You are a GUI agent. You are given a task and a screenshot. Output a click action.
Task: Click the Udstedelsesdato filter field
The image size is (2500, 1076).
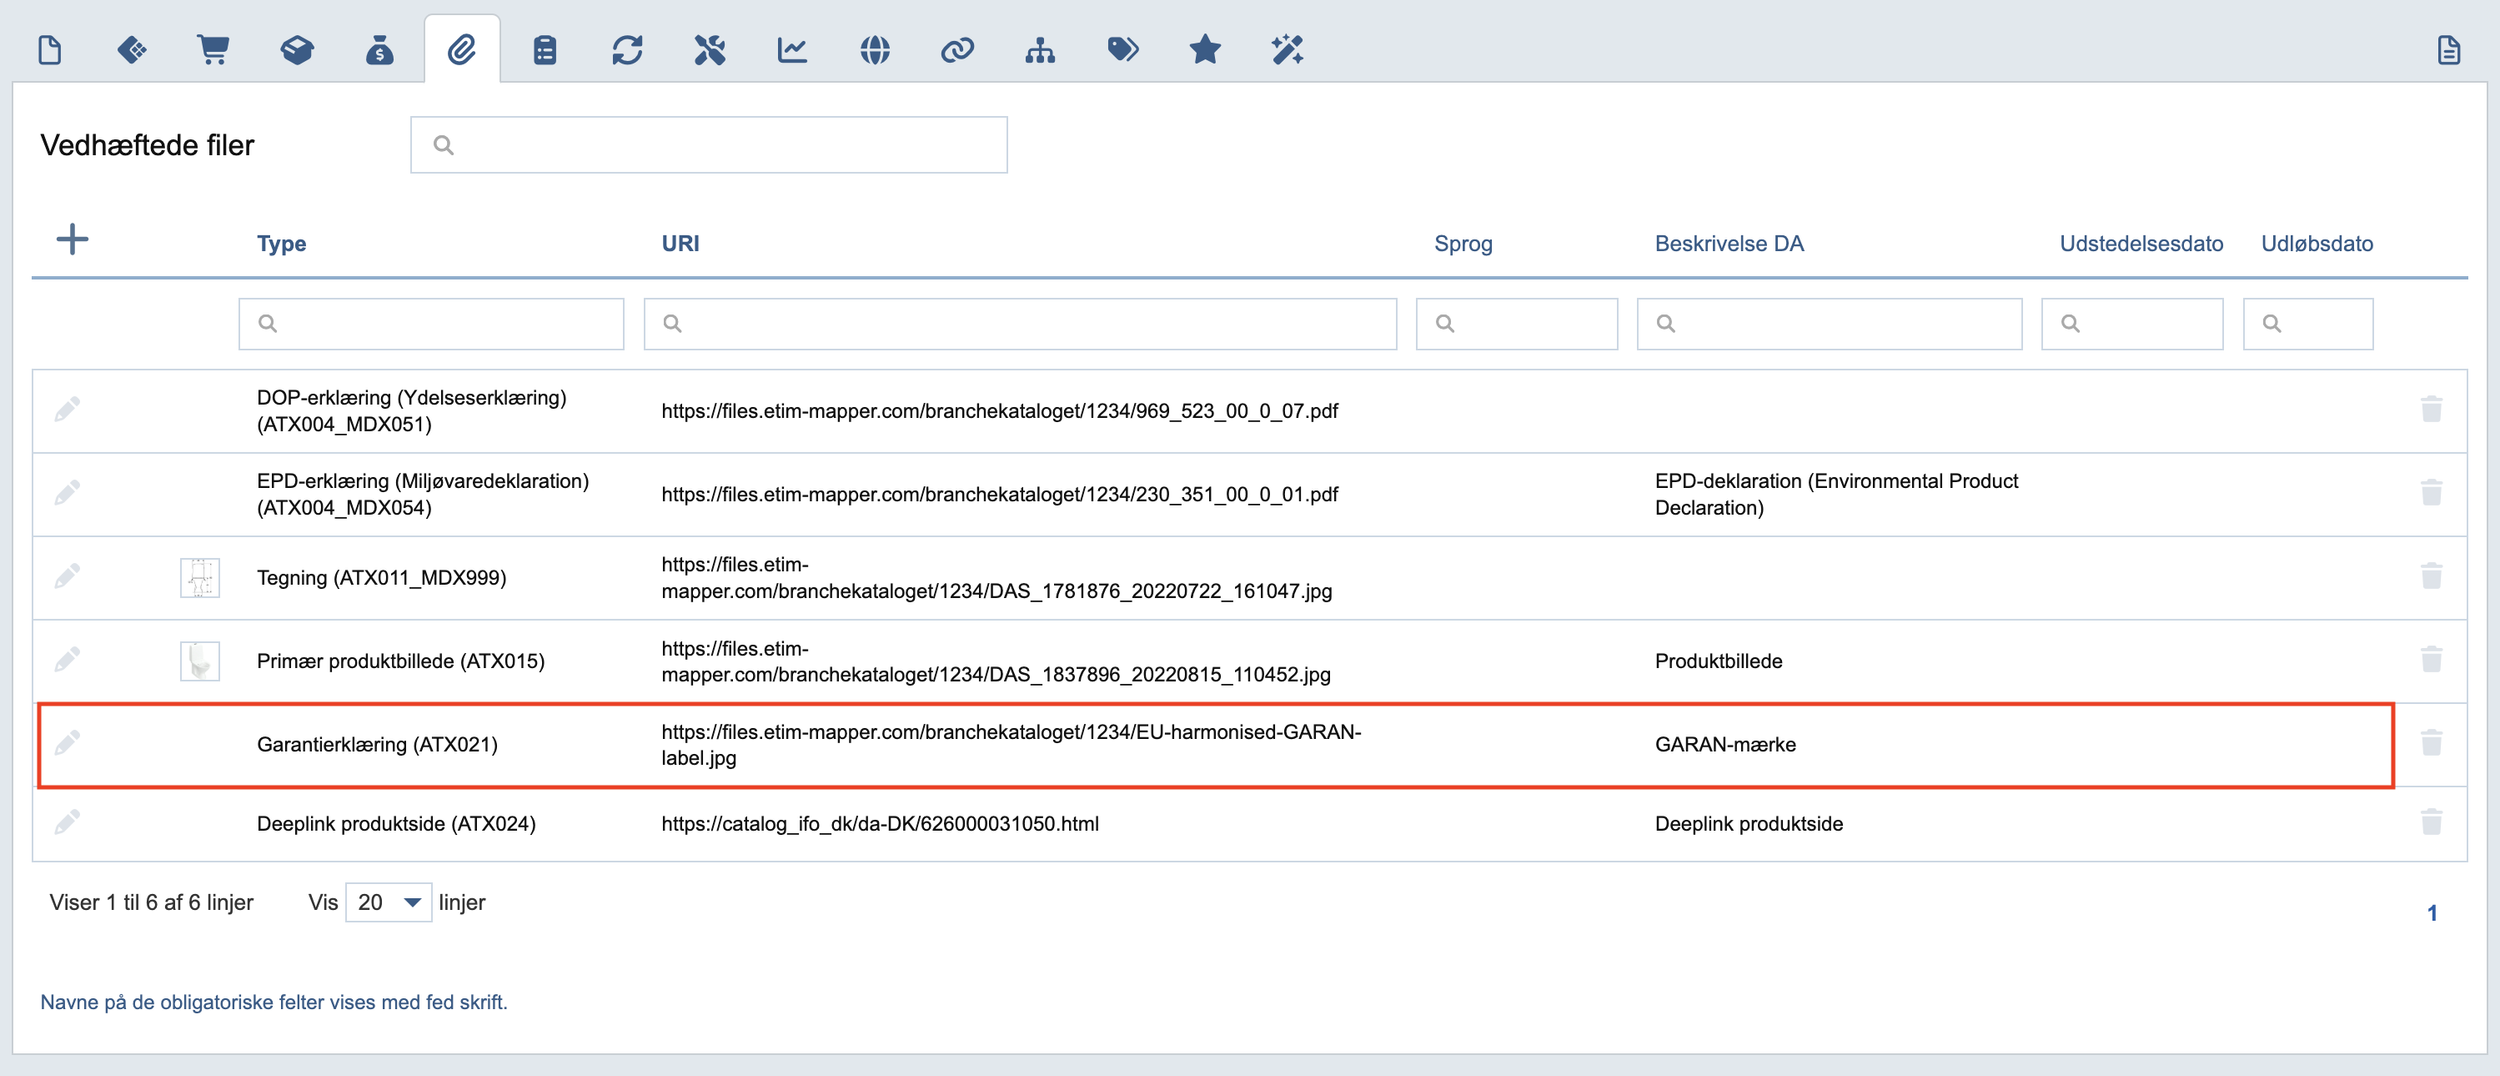[2132, 324]
